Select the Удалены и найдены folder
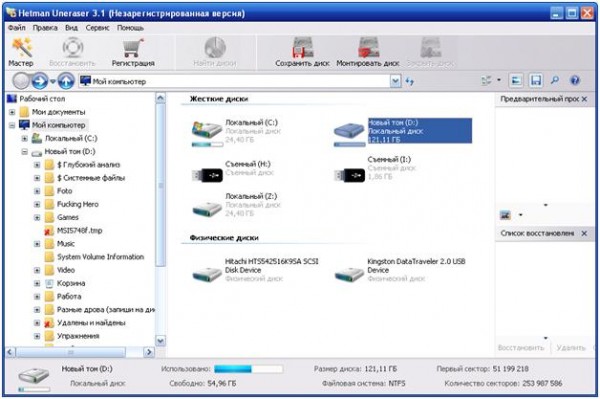The image size is (600, 399). (91, 323)
